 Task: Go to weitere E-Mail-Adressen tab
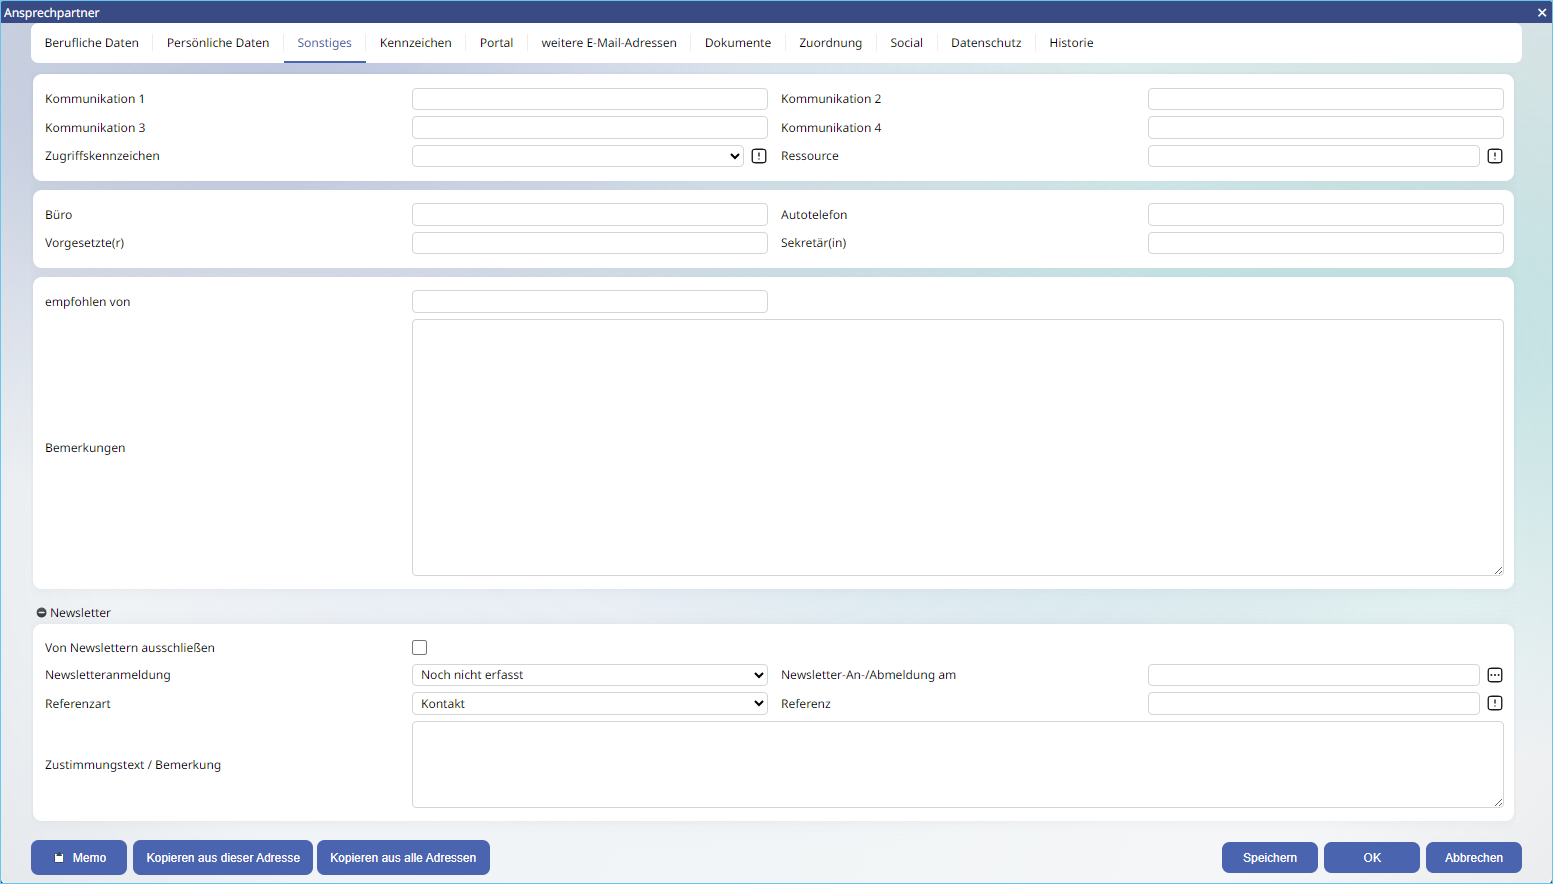pos(609,43)
